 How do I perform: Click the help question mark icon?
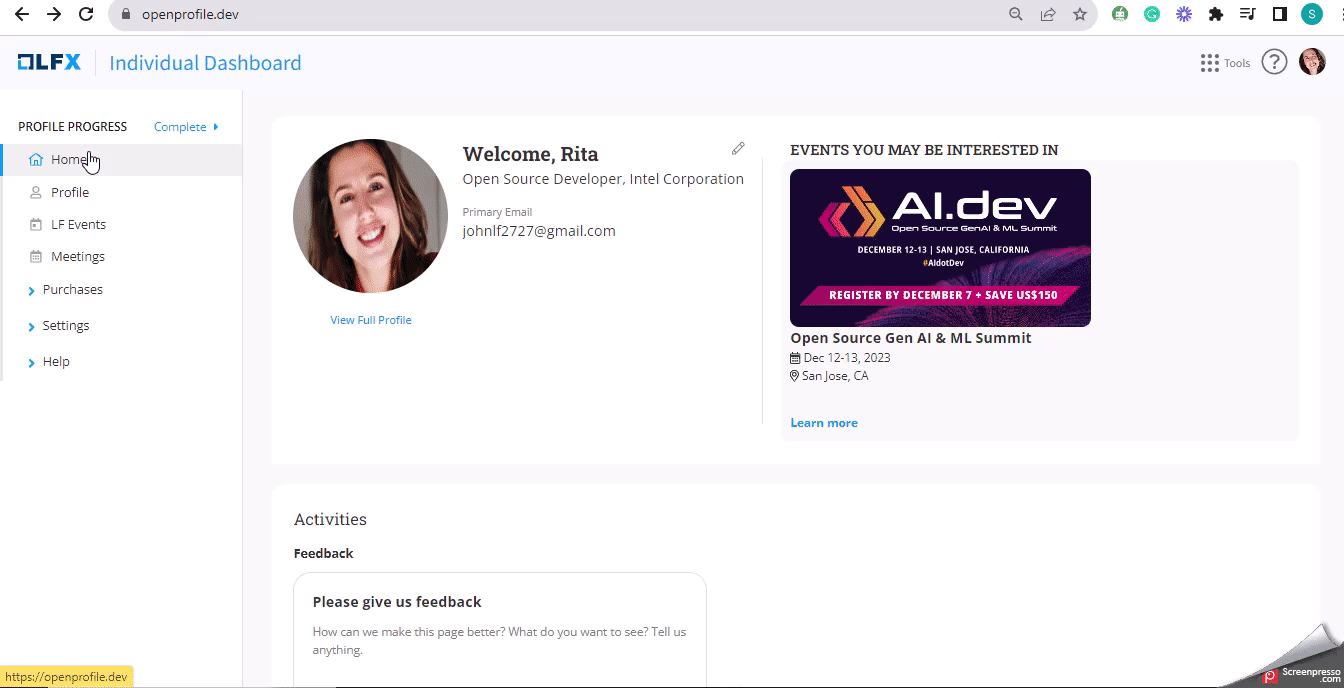(1273, 62)
